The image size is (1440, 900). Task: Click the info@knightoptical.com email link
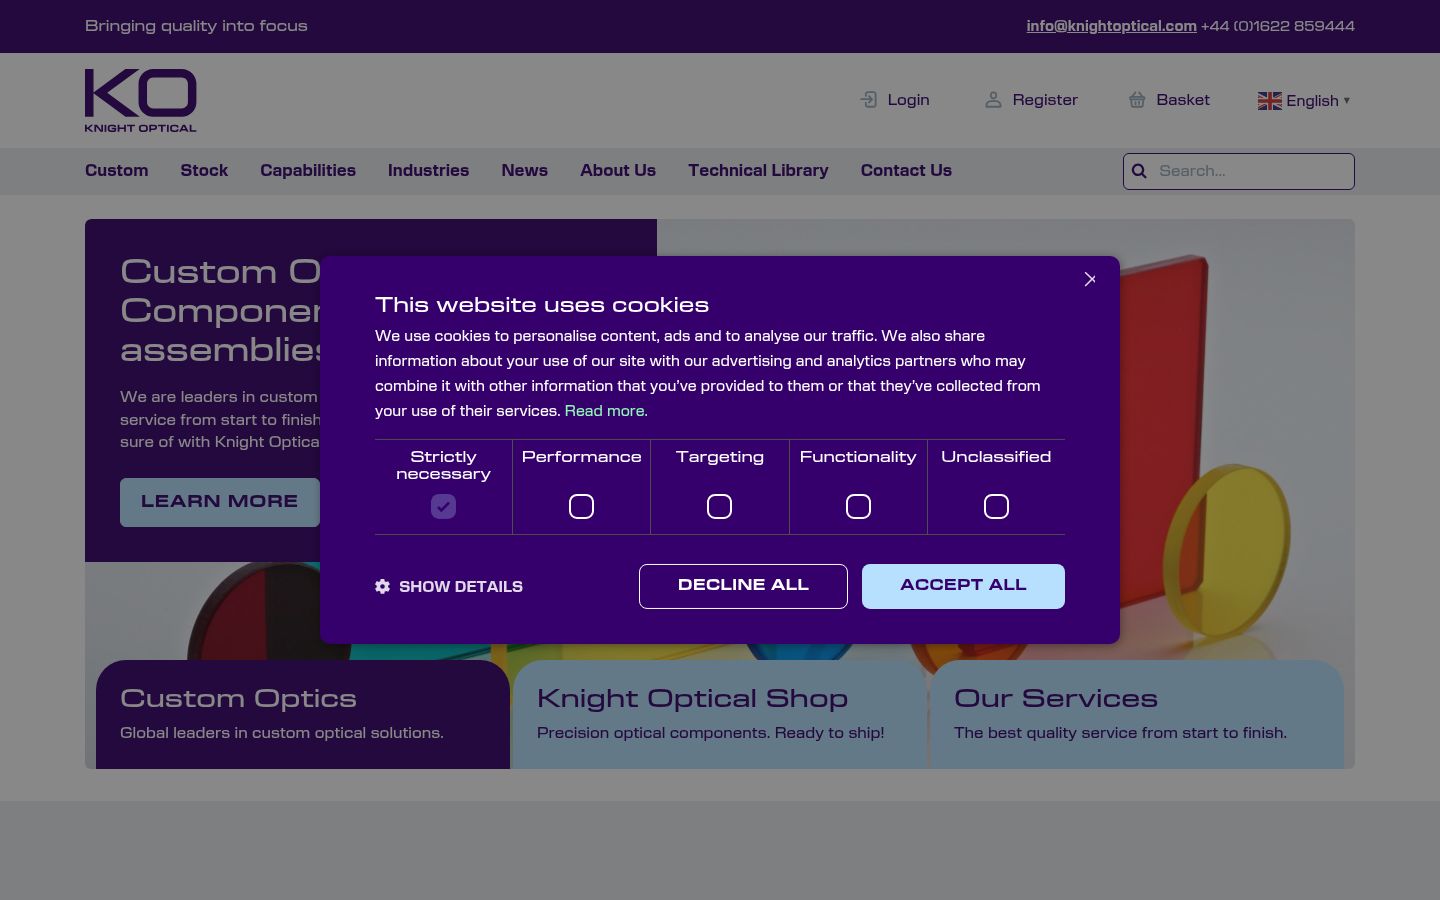pos(1111,26)
